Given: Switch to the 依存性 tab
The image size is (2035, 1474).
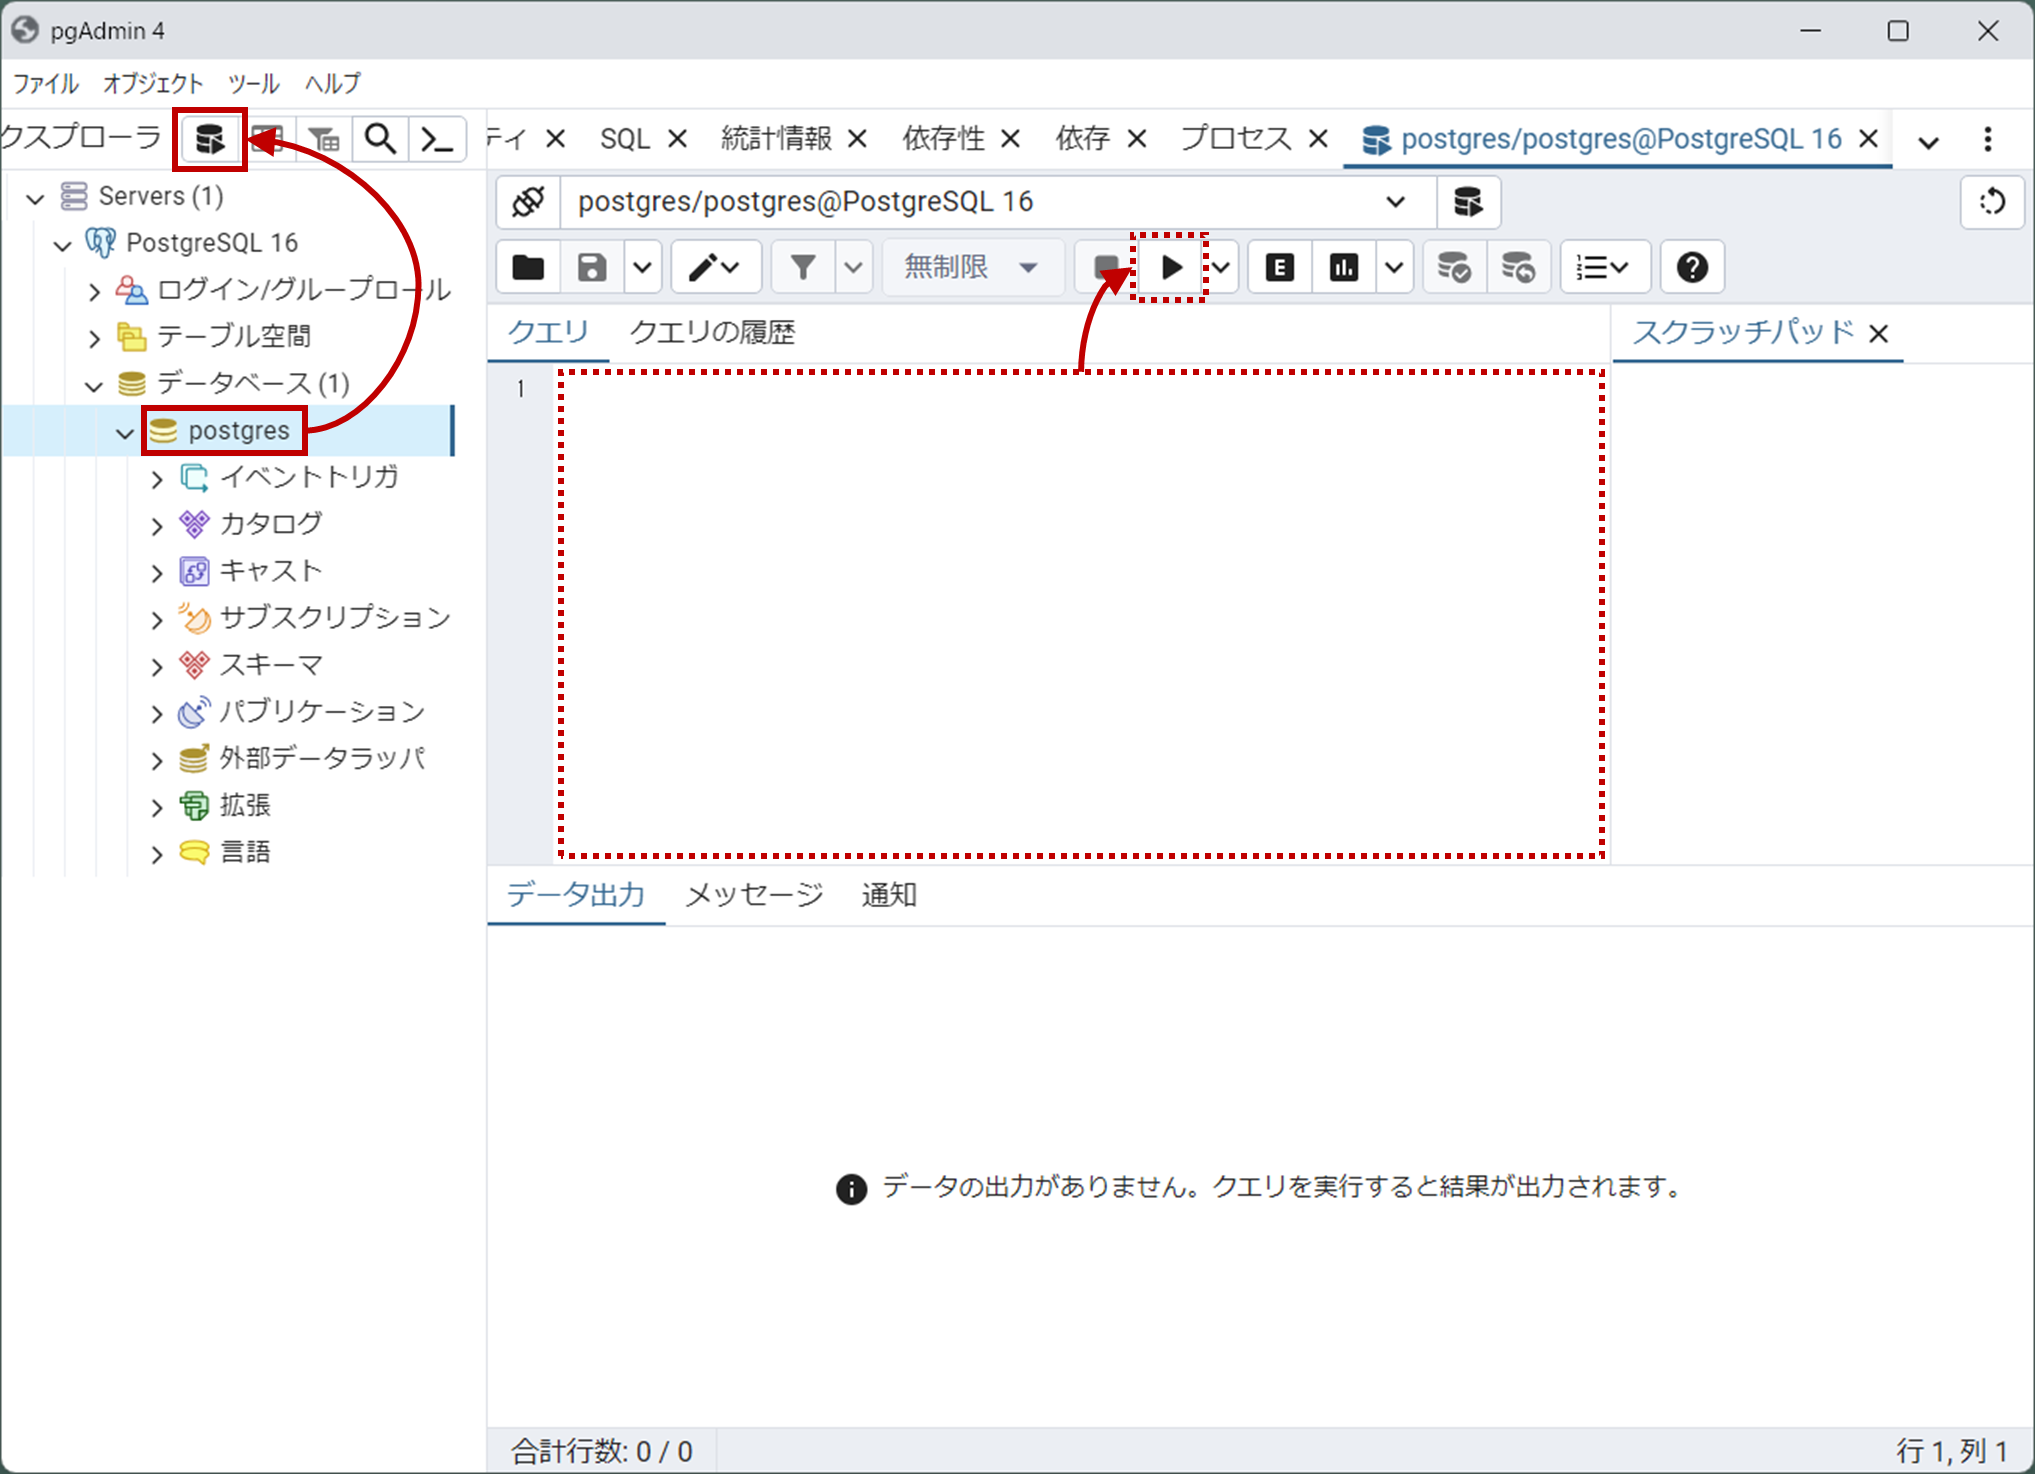Looking at the screenshot, I should 943,139.
